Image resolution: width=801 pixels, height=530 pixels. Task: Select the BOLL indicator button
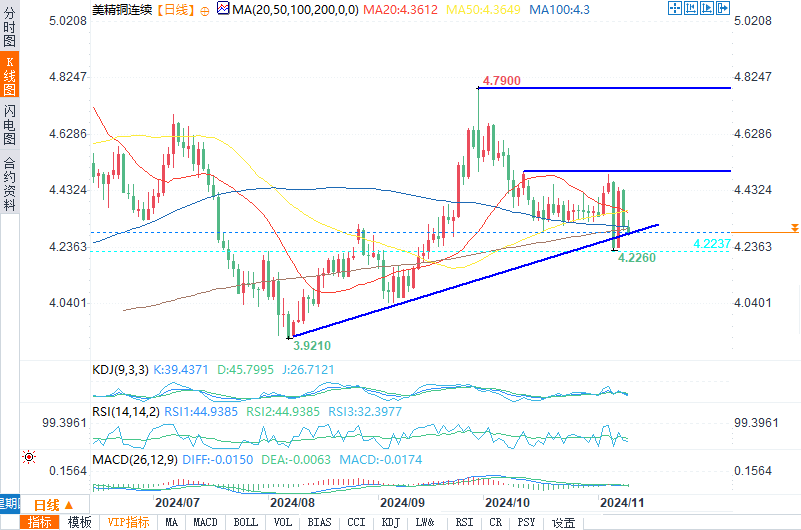[x=246, y=522]
